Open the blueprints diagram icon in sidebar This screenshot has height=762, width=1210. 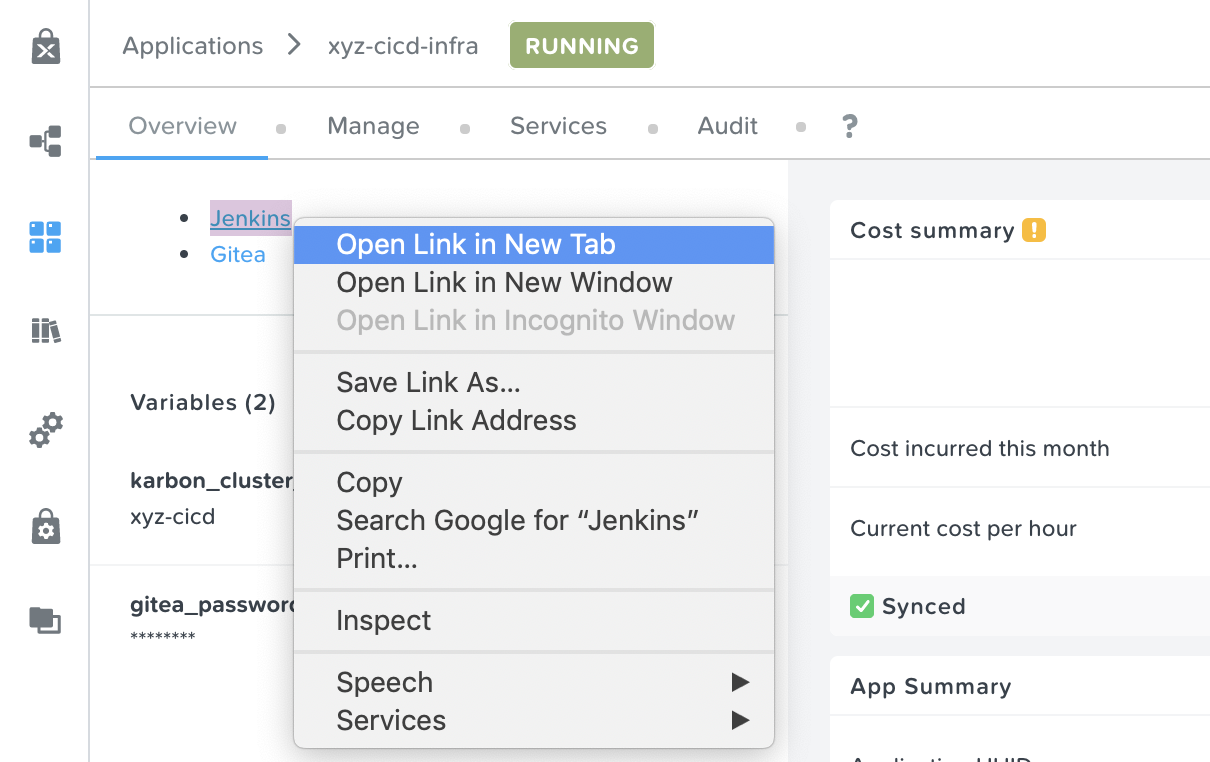[45, 141]
